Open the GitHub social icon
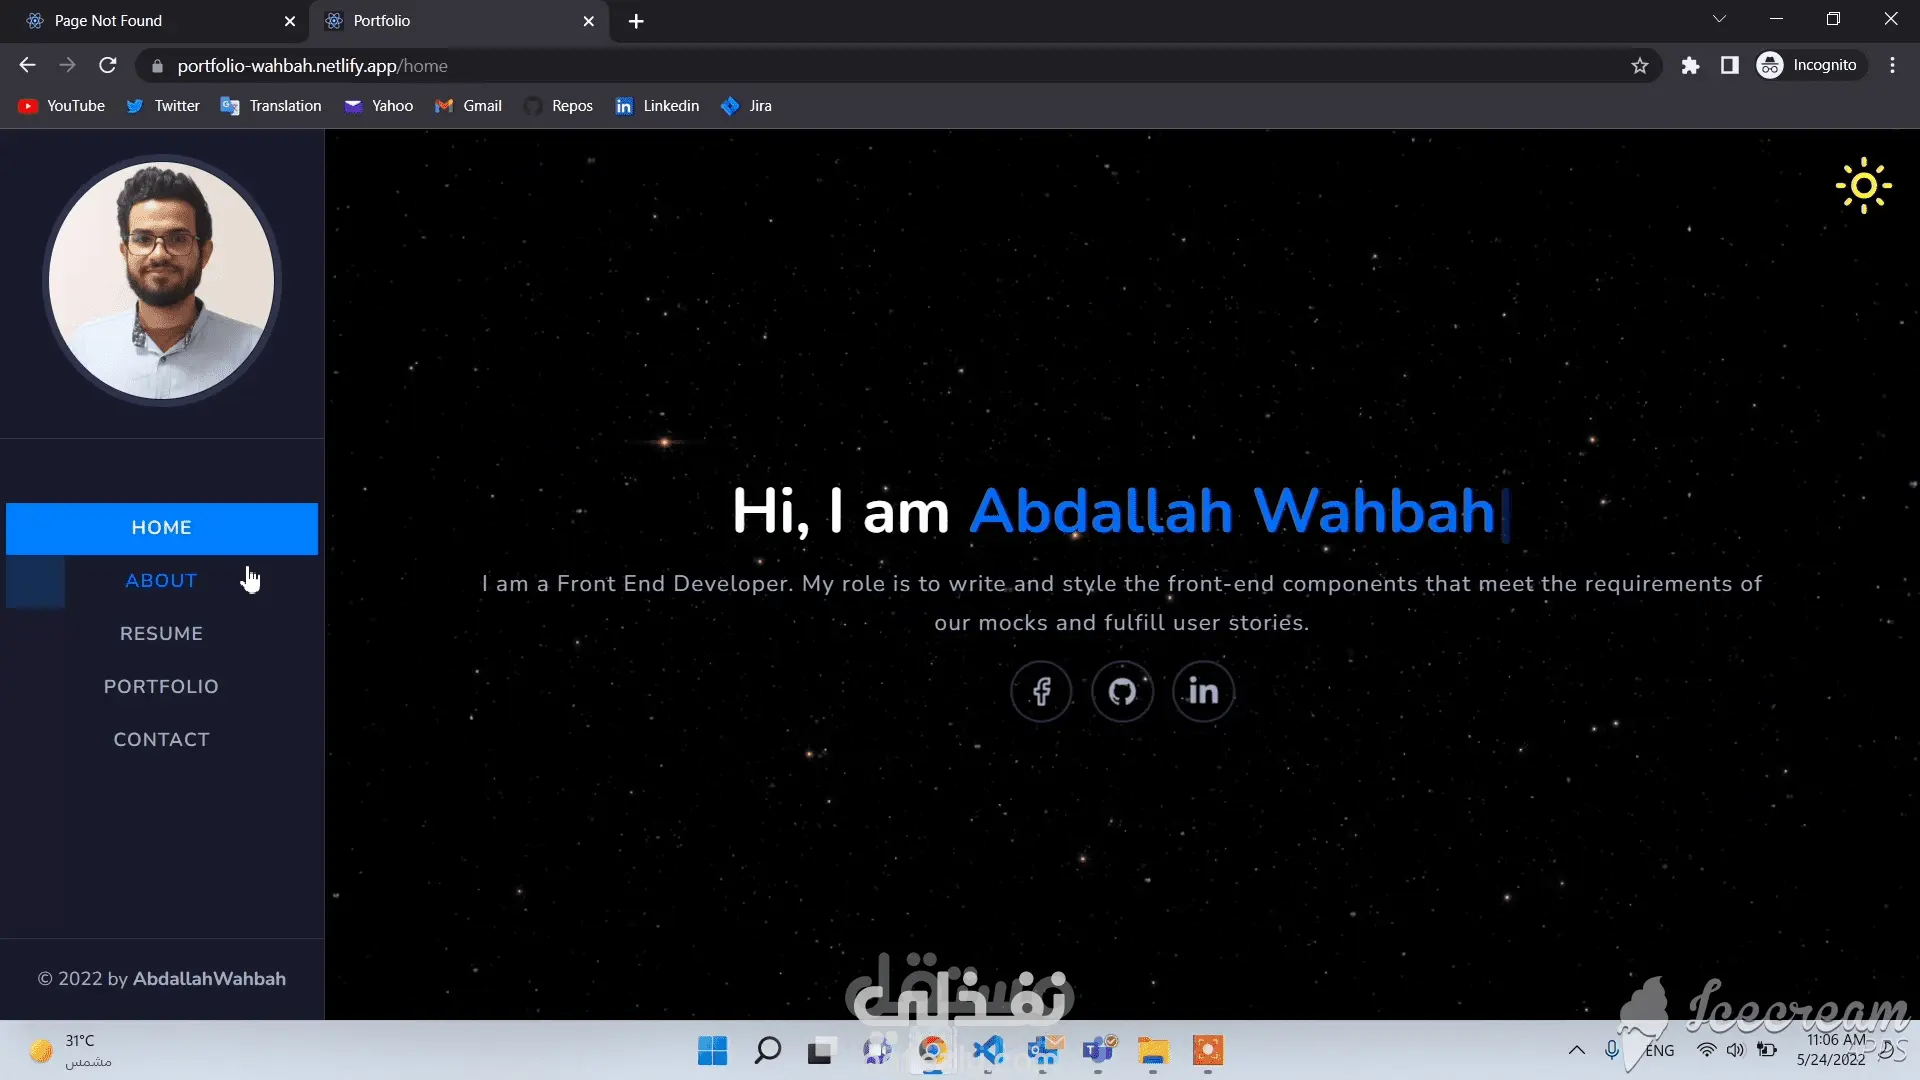 1122,691
